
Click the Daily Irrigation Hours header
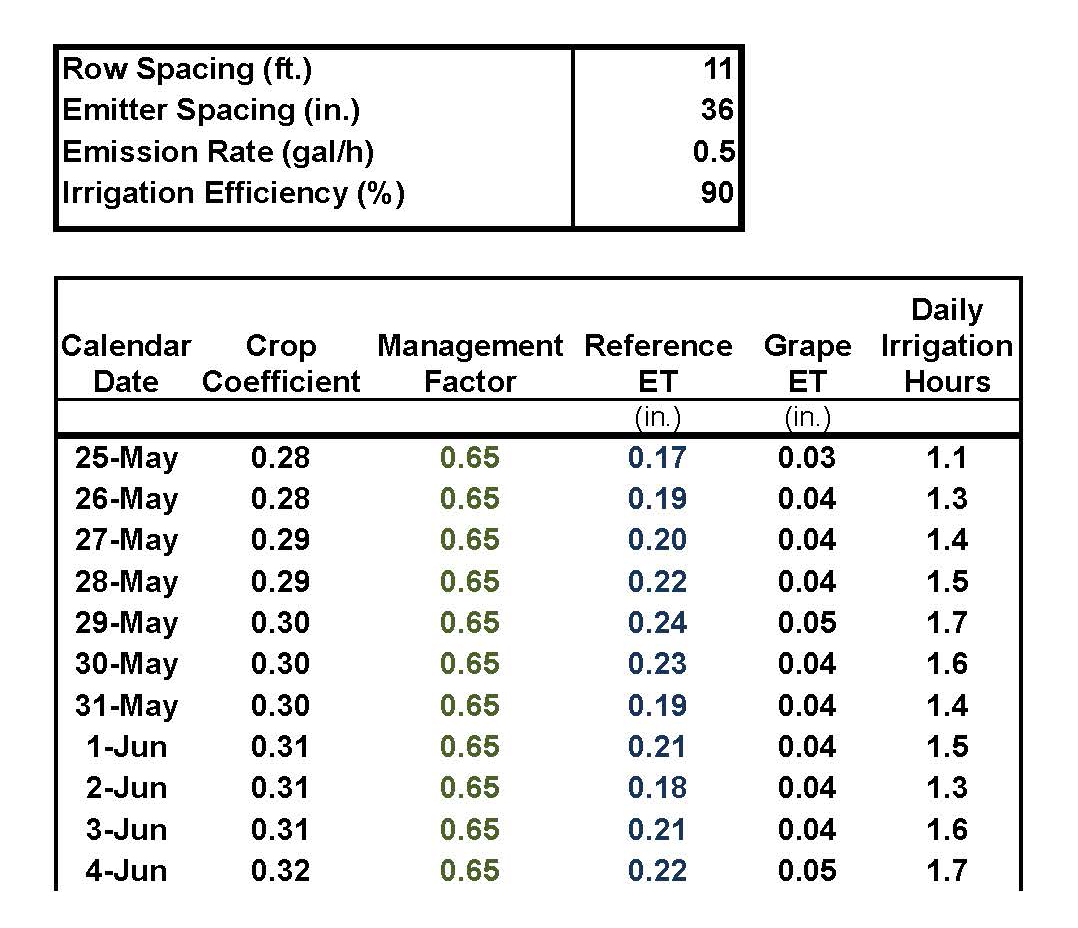tap(946, 346)
